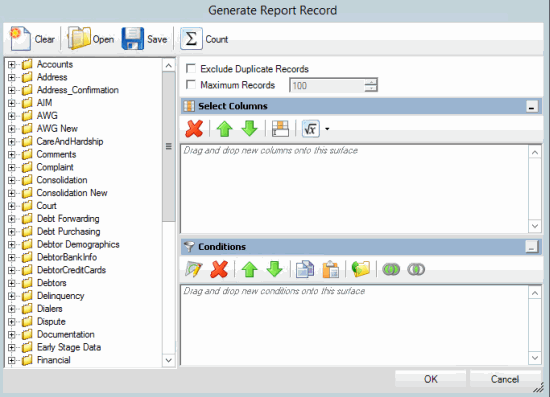Viewport: 550px width, 397px height.
Task: Click the folder with green arrow icon in Conditions
Action: coord(361,269)
